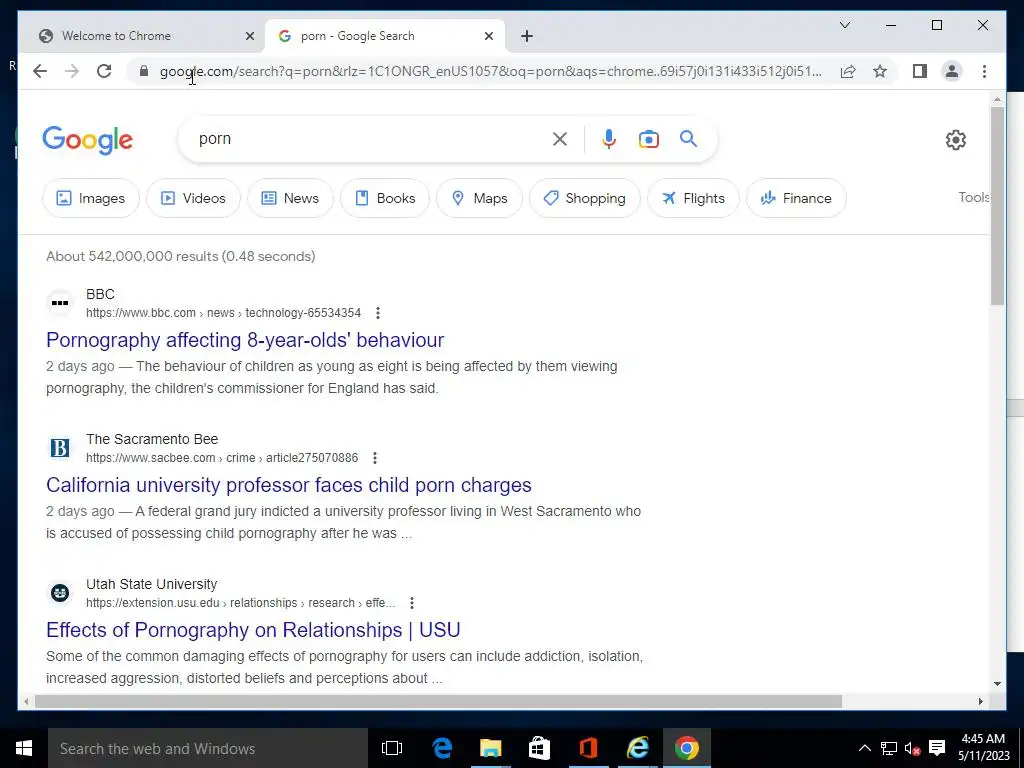Screen dimensions: 1024x768
Task: Filter results by News
Action: pyautogui.click(x=290, y=198)
